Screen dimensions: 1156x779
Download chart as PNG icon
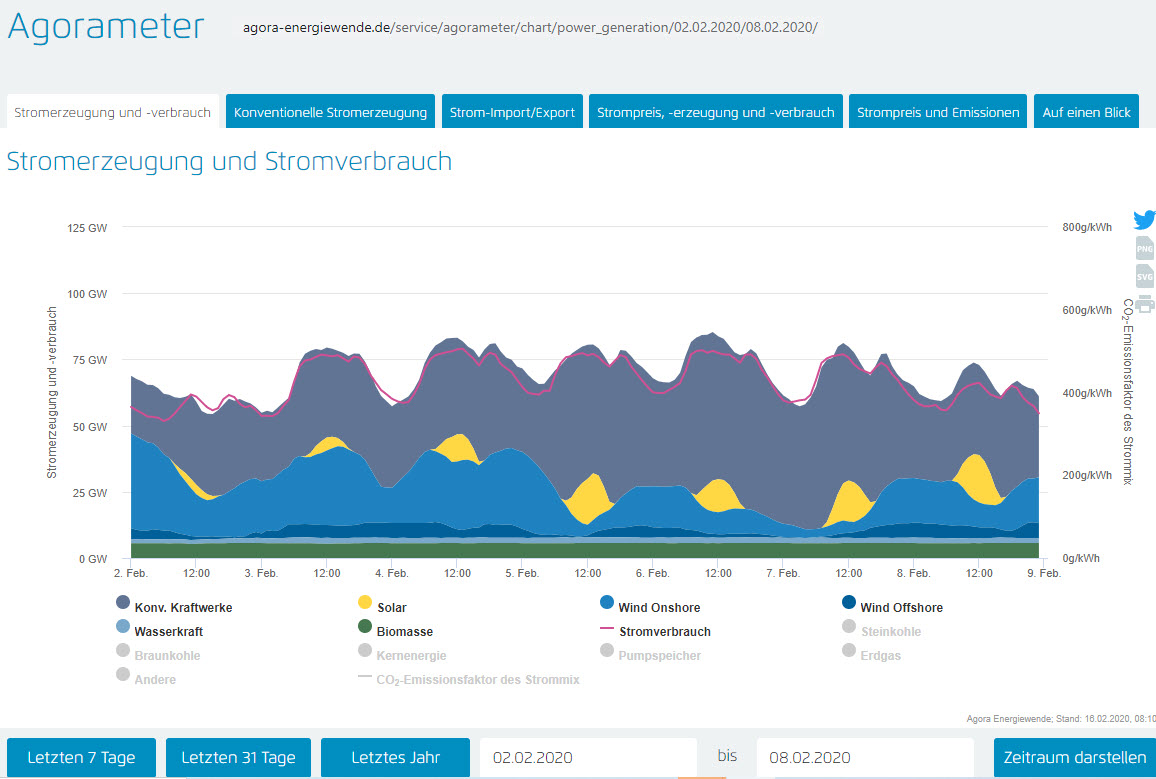1144,249
